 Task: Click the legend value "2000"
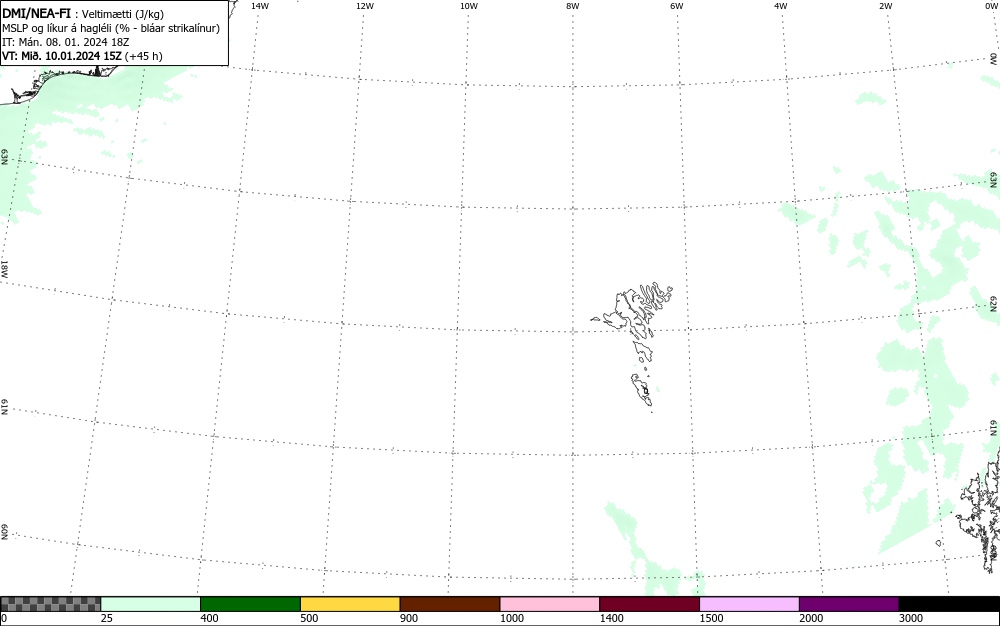811,618
